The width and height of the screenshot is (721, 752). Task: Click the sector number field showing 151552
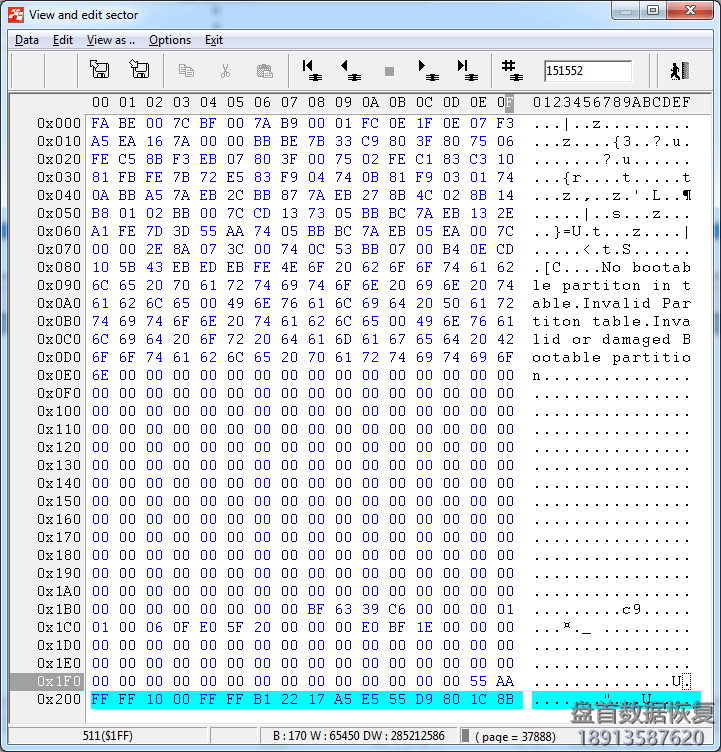(x=588, y=71)
